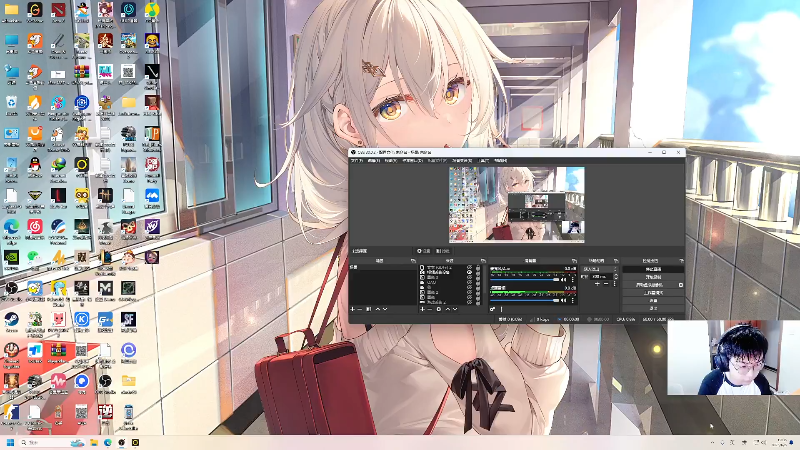Screen dimensions: 800x450
Task: Open the View menu in OBS
Action: [x=391, y=161]
